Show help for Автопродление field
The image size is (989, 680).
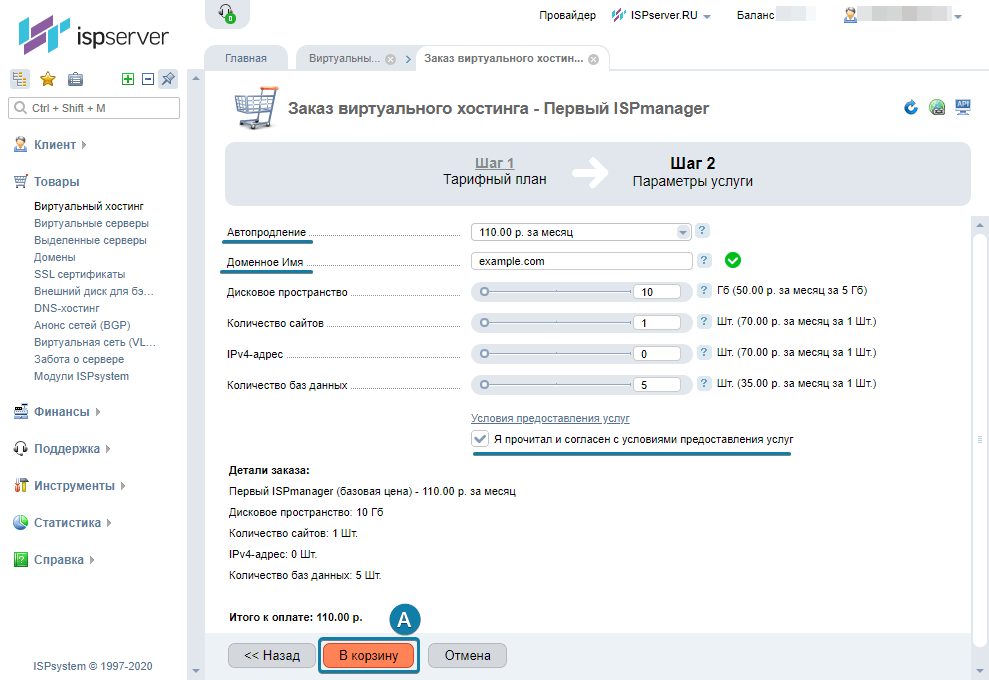pyautogui.click(x=702, y=231)
